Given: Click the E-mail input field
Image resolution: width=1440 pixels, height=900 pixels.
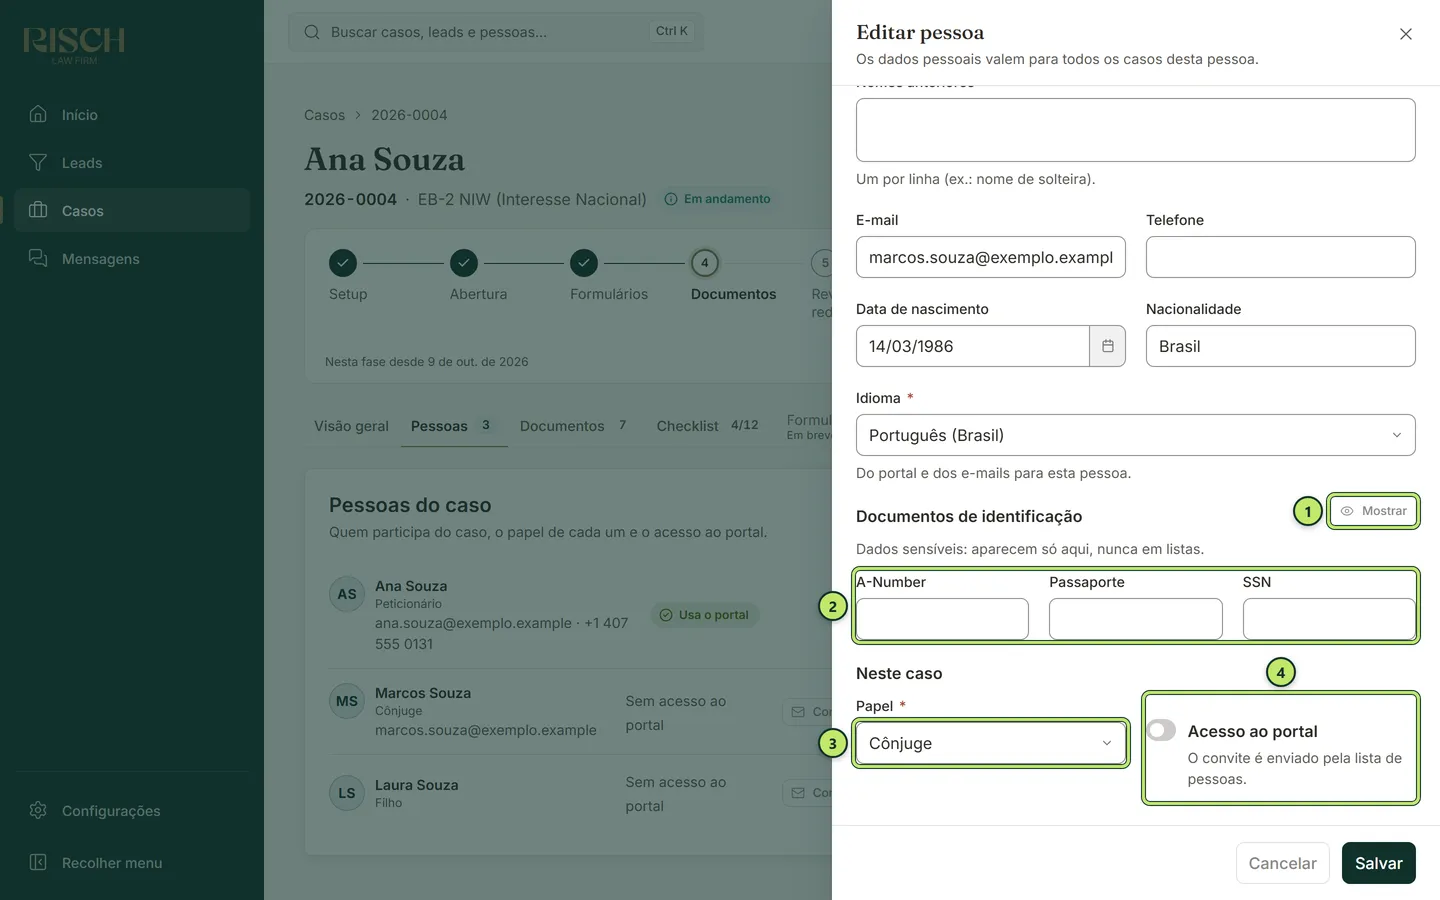Looking at the screenshot, I should pos(991,257).
